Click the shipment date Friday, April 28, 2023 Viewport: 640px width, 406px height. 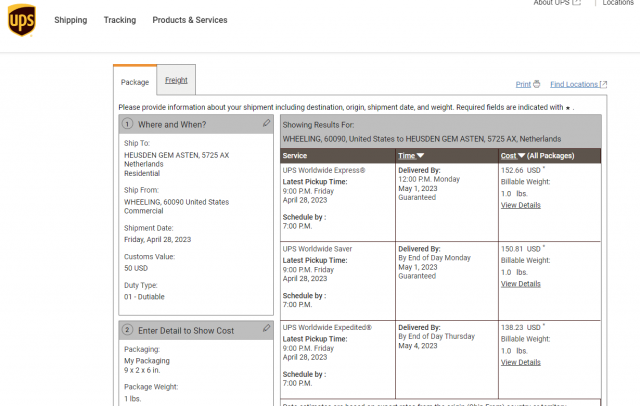click(x=158, y=240)
